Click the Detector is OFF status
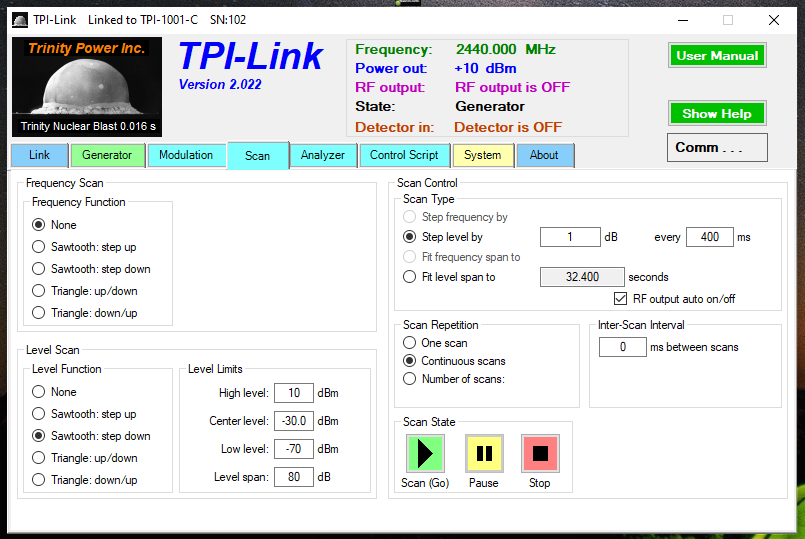The image size is (805, 539). 508,127
